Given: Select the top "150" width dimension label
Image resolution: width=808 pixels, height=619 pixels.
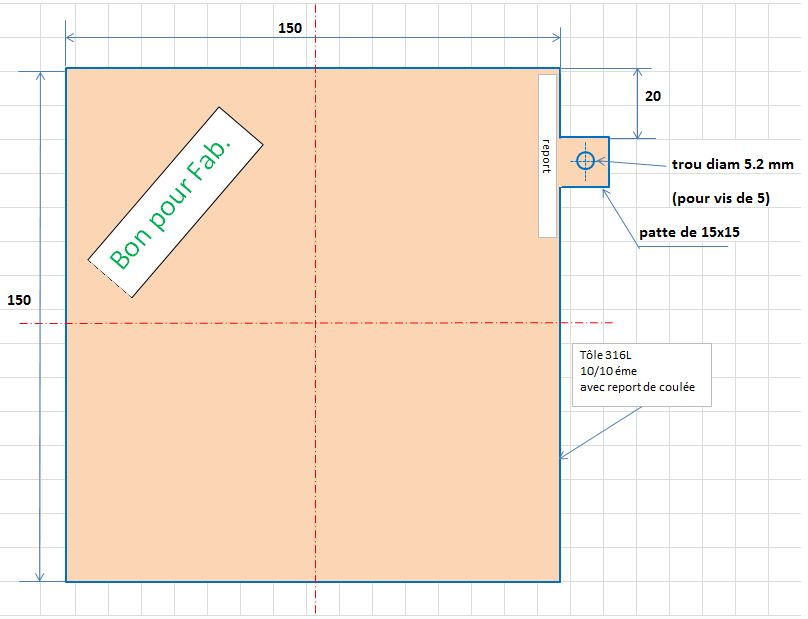Looking at the screenshot, I should point(290,28).
